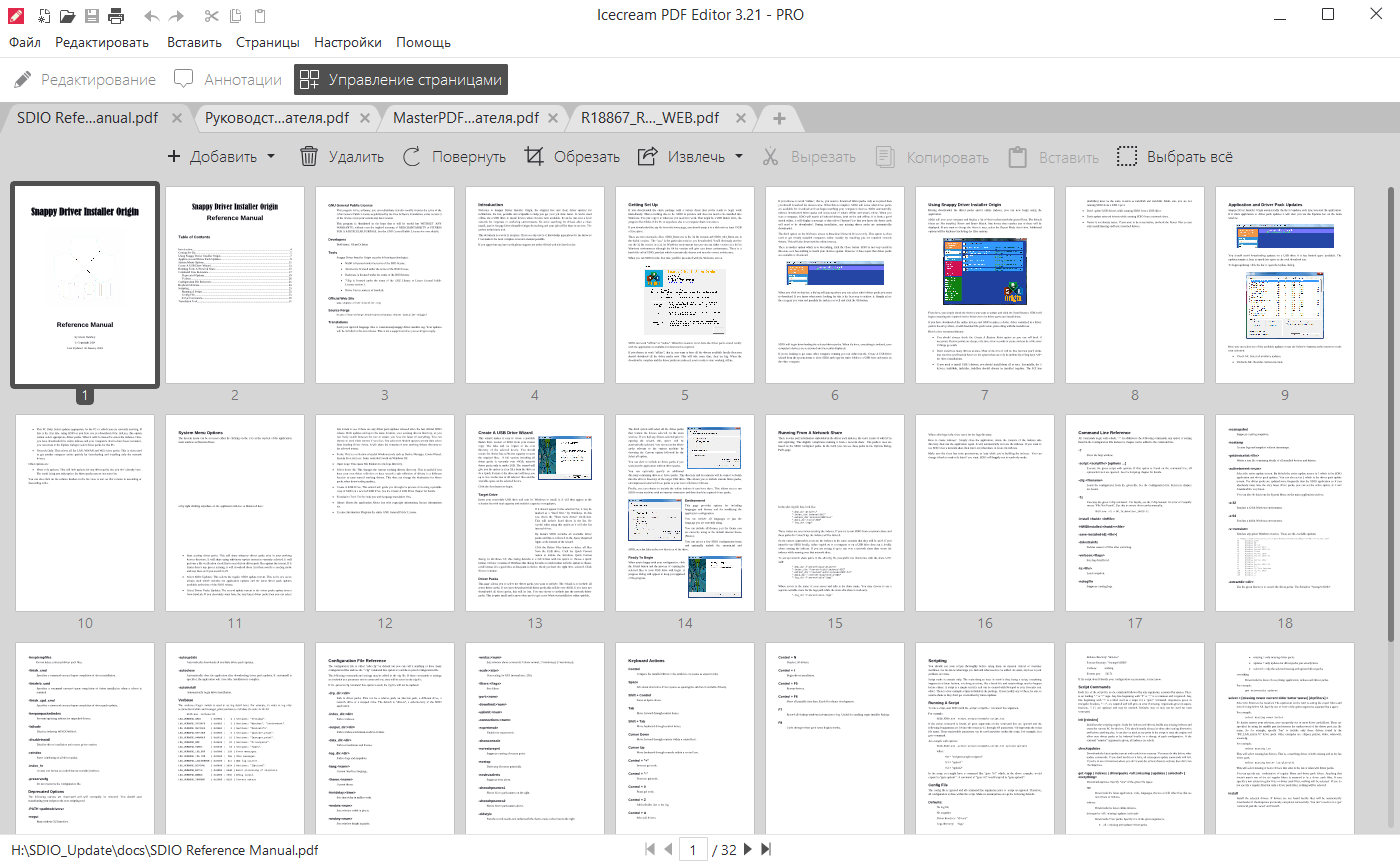Click the new document icon in title bar
The image size is (1400, 864).
coord(40,15)
